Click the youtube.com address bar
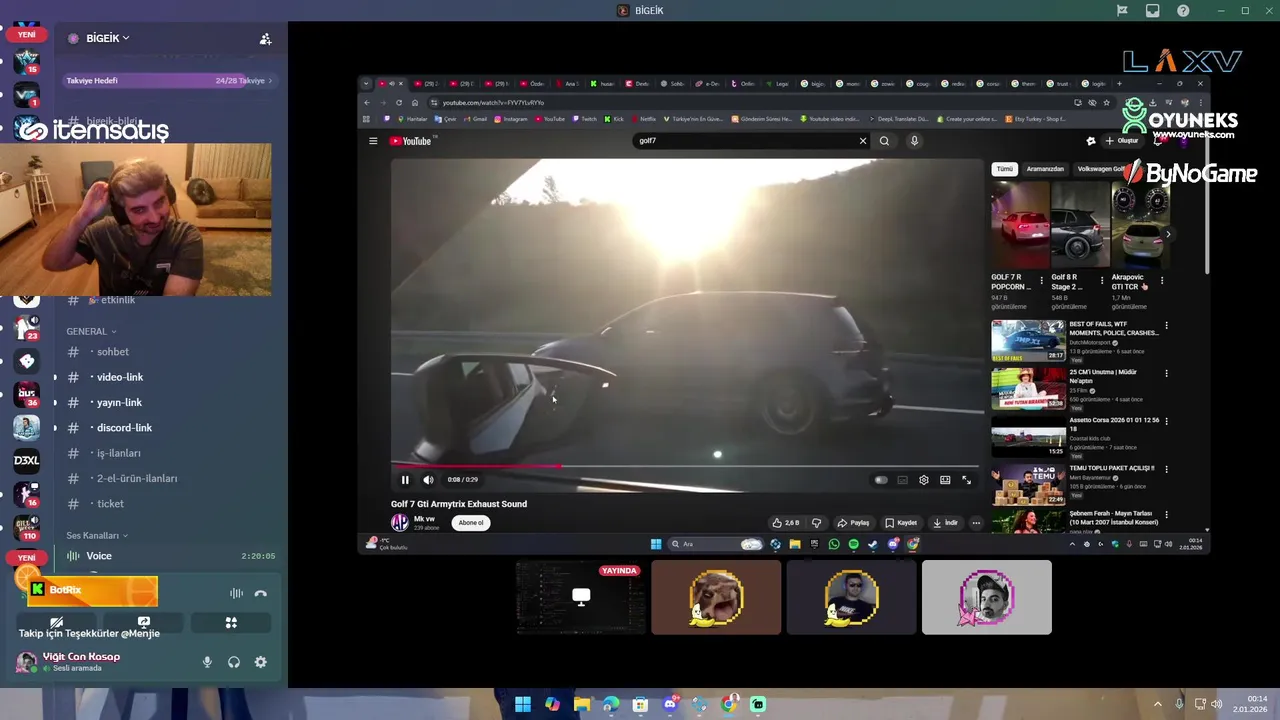The height and width of the screenshot is (720, 1280). tap(750, 102)
